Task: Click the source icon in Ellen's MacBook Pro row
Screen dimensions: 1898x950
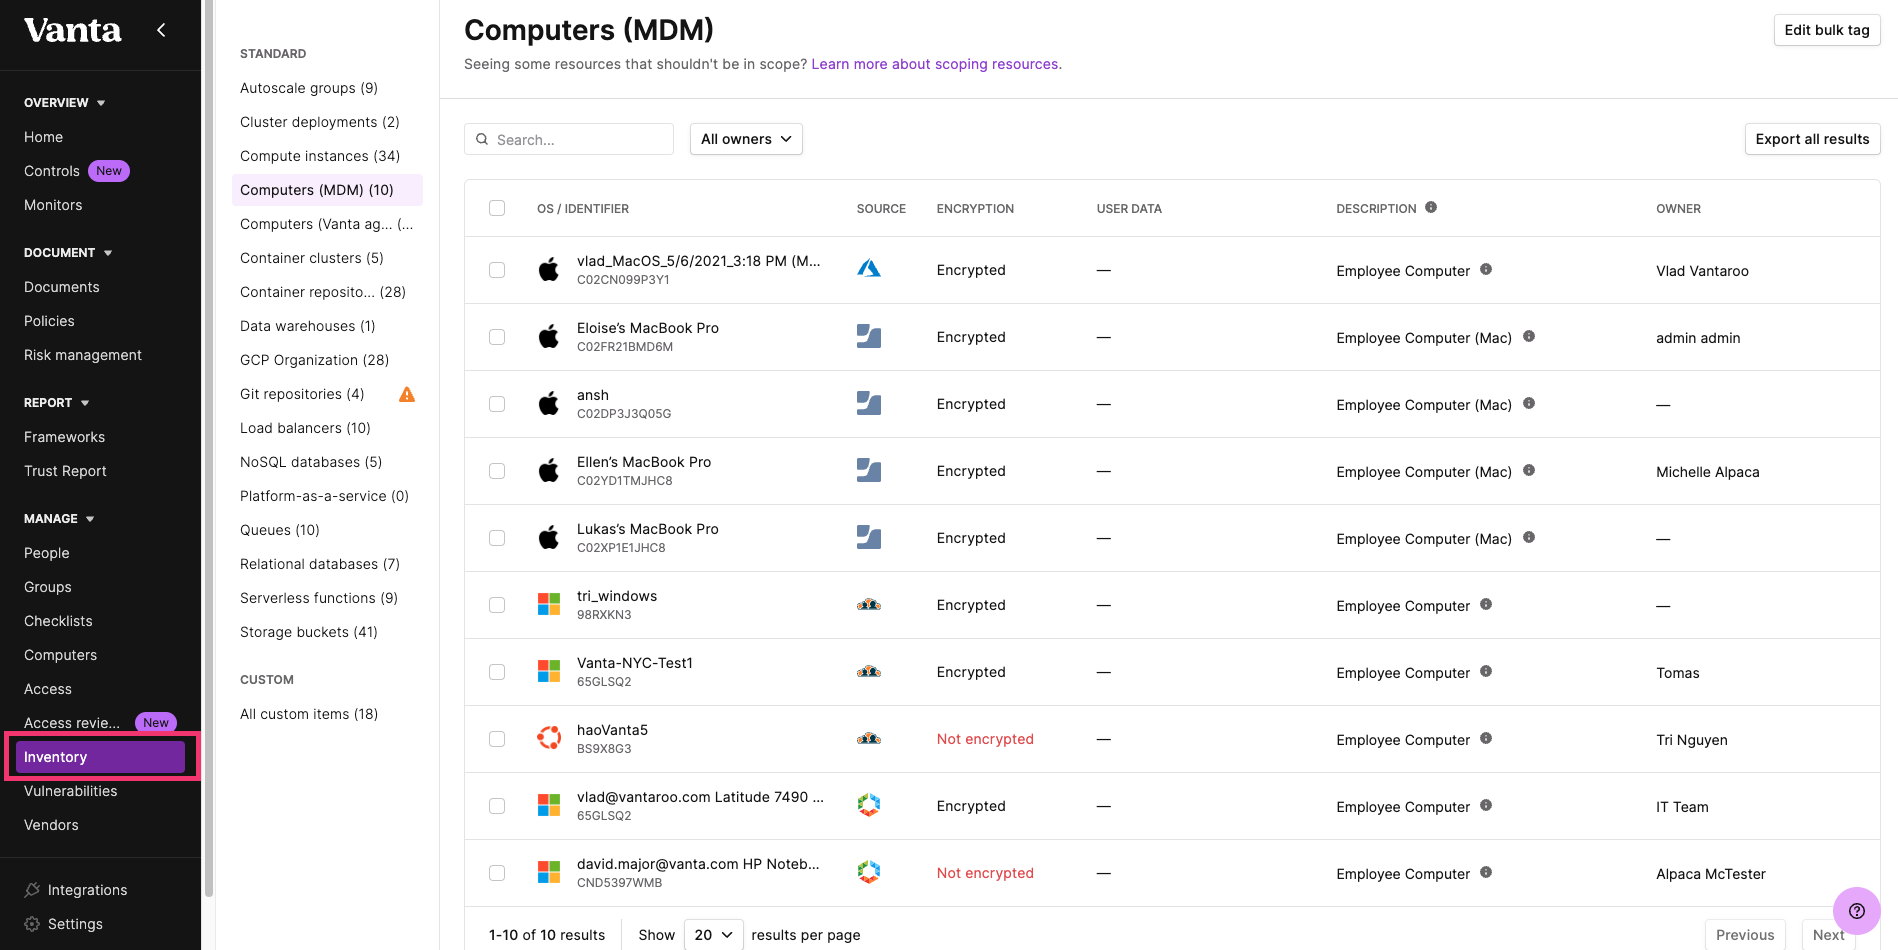Action: tap(869, 471)
